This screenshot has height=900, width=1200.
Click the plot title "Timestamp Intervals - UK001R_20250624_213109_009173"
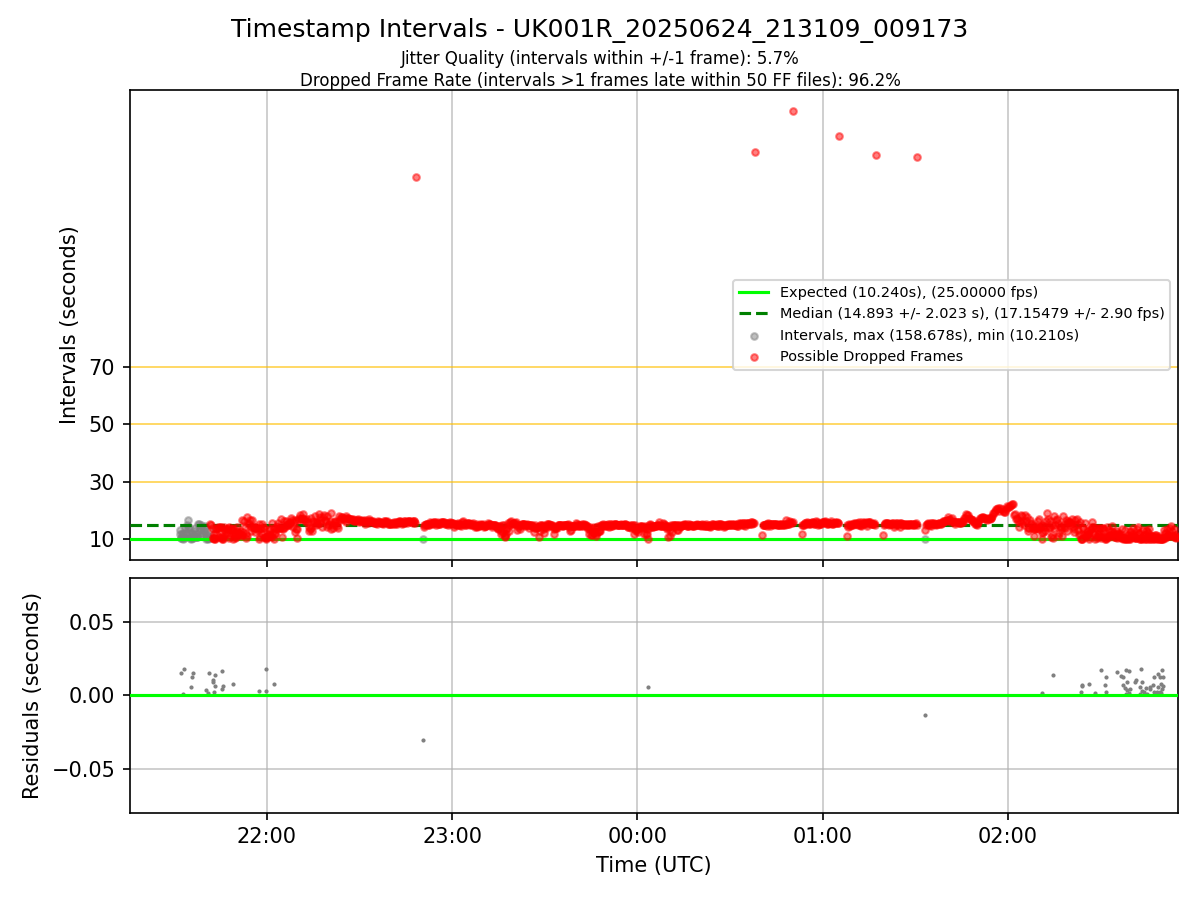click(x=599, y=29)
